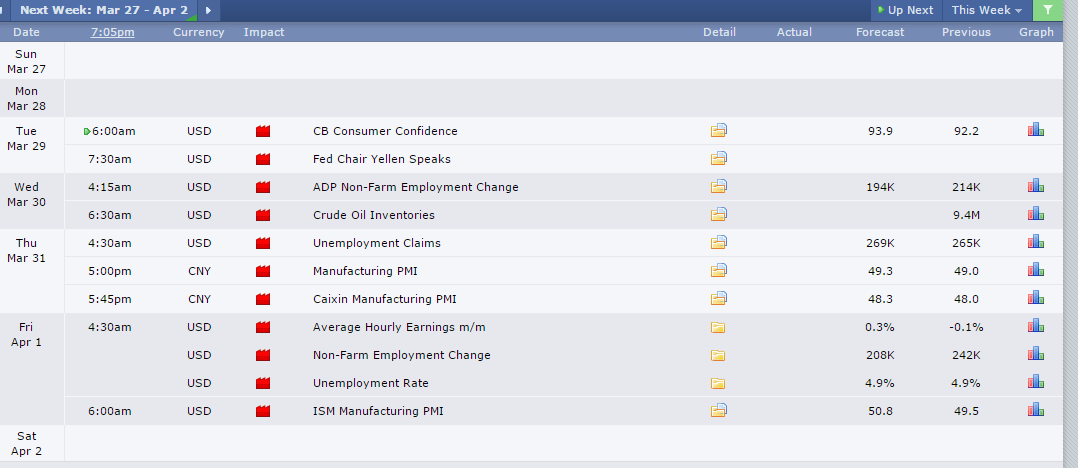Open the This Week dropdown

987,10
